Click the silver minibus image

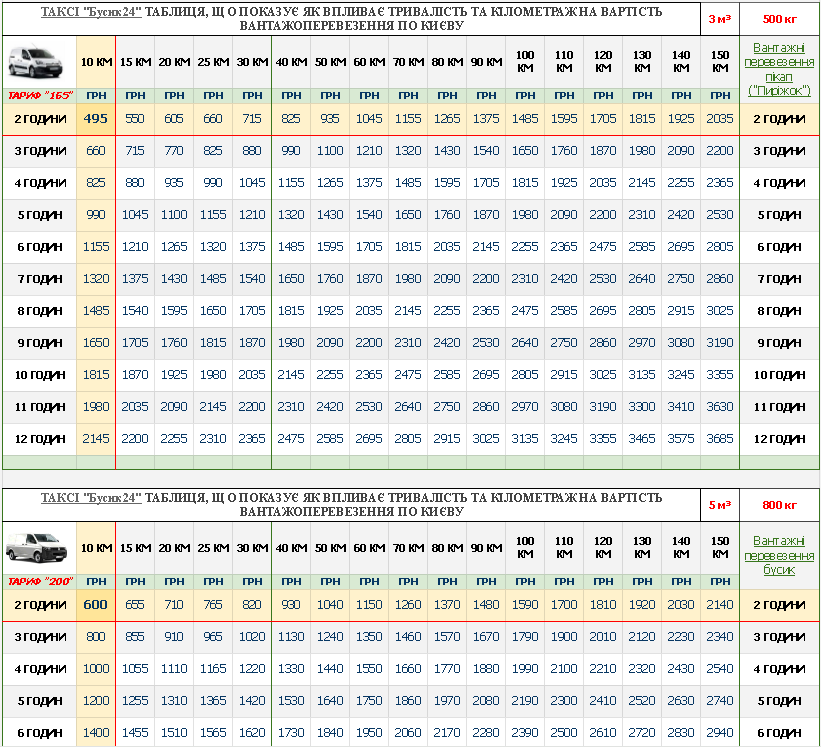click(38, 548)
